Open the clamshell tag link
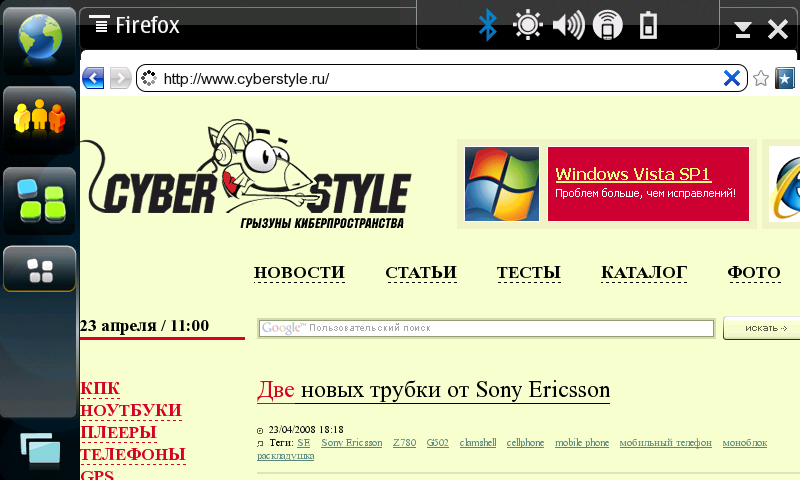800x480 pixels. point(478,443)
